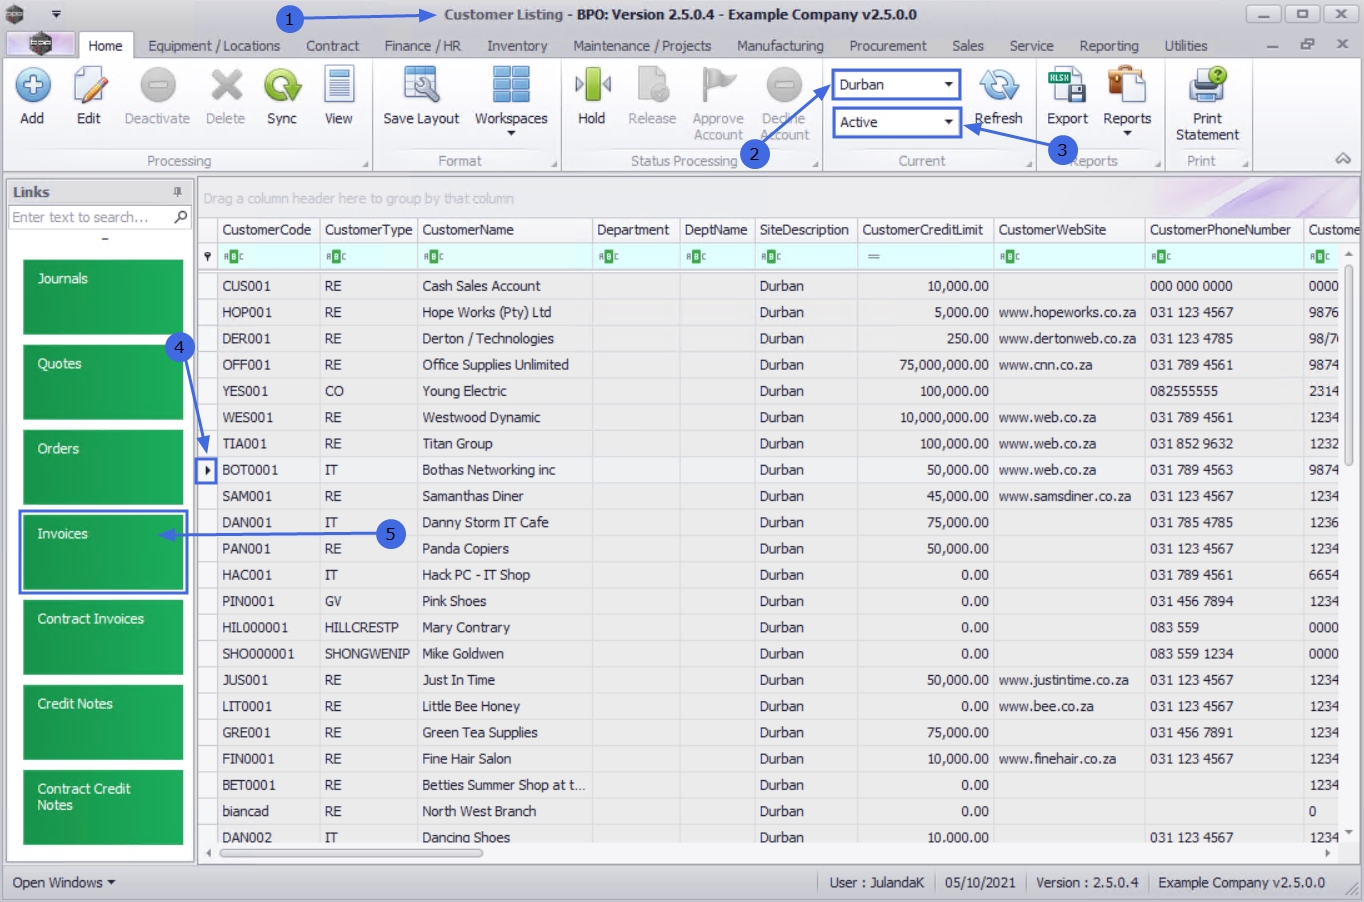Image resolution: width=1364 pixels, height=902 pixels.
Task: Click the Add customer icon
Action: click(x=33, y=87)
